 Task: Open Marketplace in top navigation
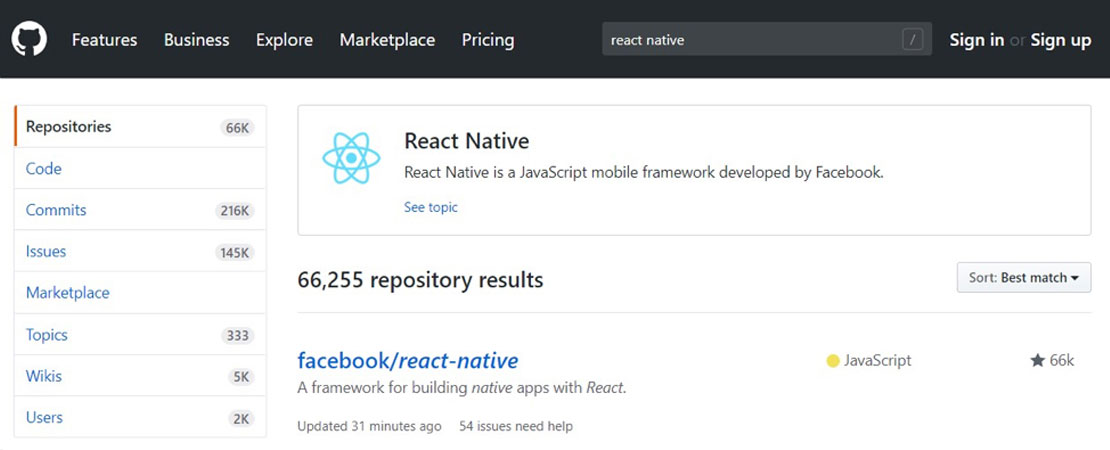click(387, 40)
